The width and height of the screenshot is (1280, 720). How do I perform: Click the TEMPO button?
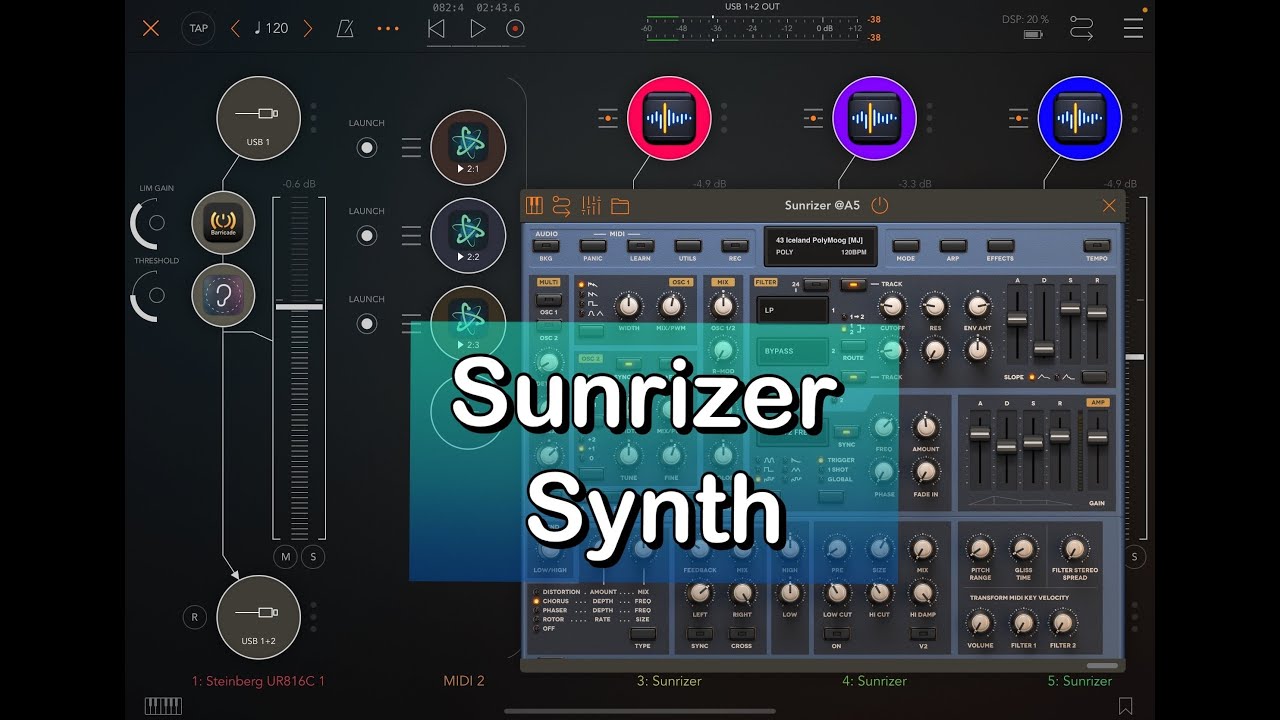1097,246
